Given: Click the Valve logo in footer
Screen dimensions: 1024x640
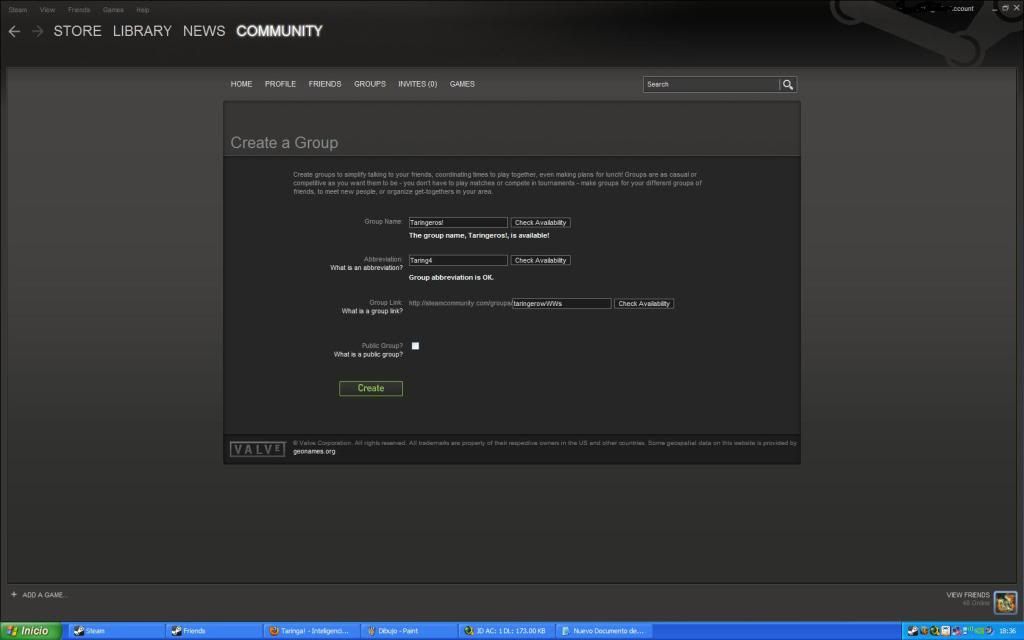Looking at the screenshot, I should tap(257, 449).
